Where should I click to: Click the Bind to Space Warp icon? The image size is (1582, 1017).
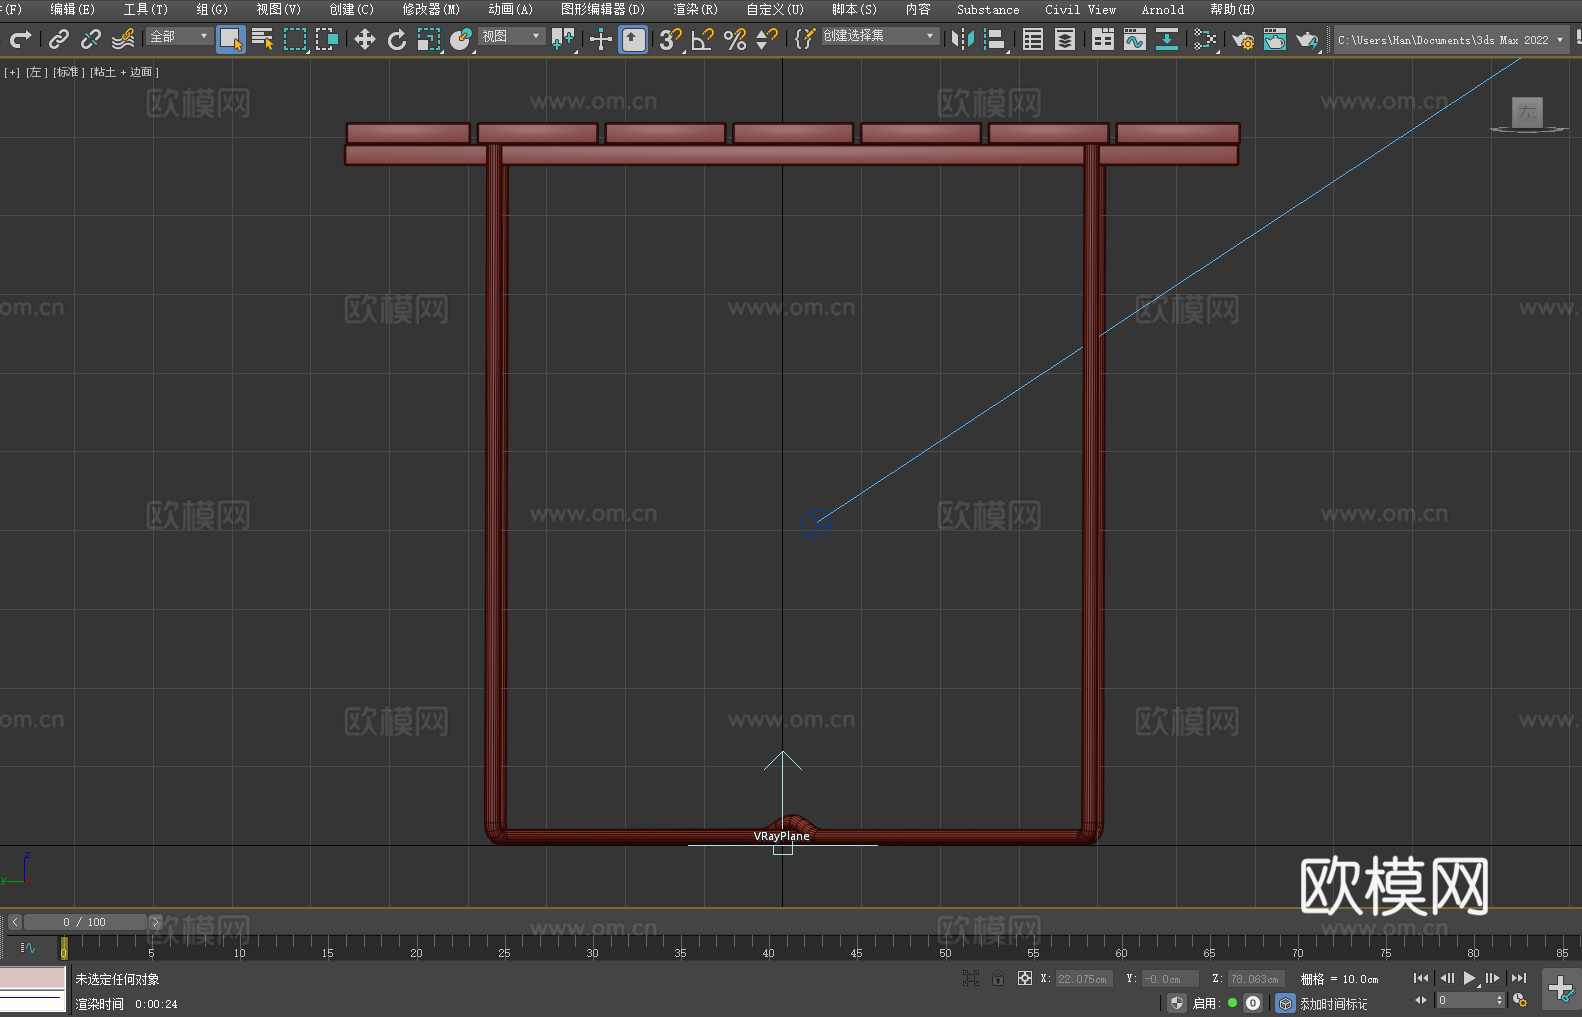click(x=123, y=39)
